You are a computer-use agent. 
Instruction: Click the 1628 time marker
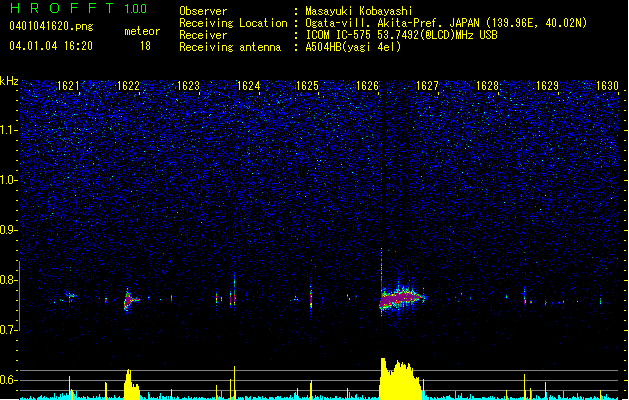pyautogui.click(x=487, y=86)
